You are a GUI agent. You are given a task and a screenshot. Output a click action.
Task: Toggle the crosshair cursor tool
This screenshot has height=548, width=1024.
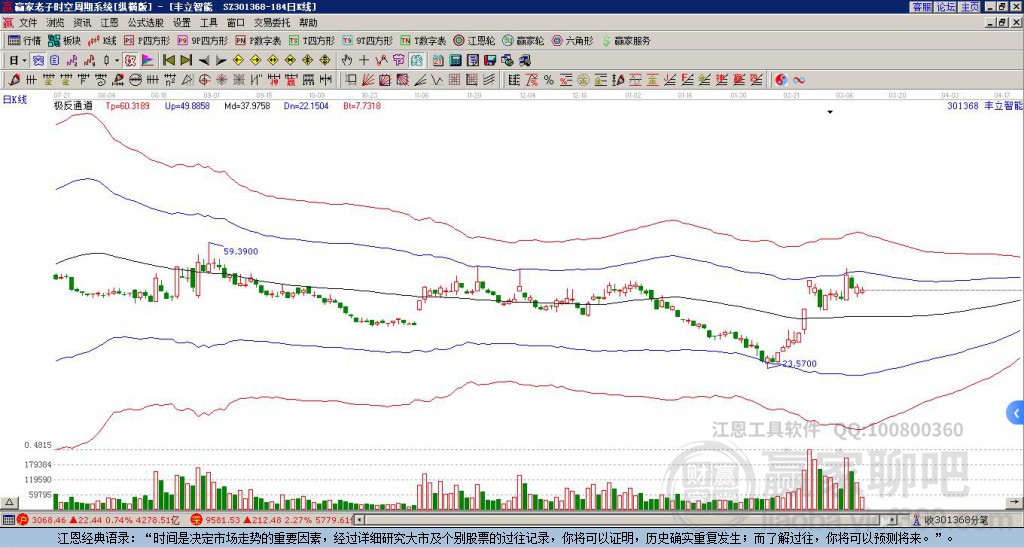click(364, 61)
